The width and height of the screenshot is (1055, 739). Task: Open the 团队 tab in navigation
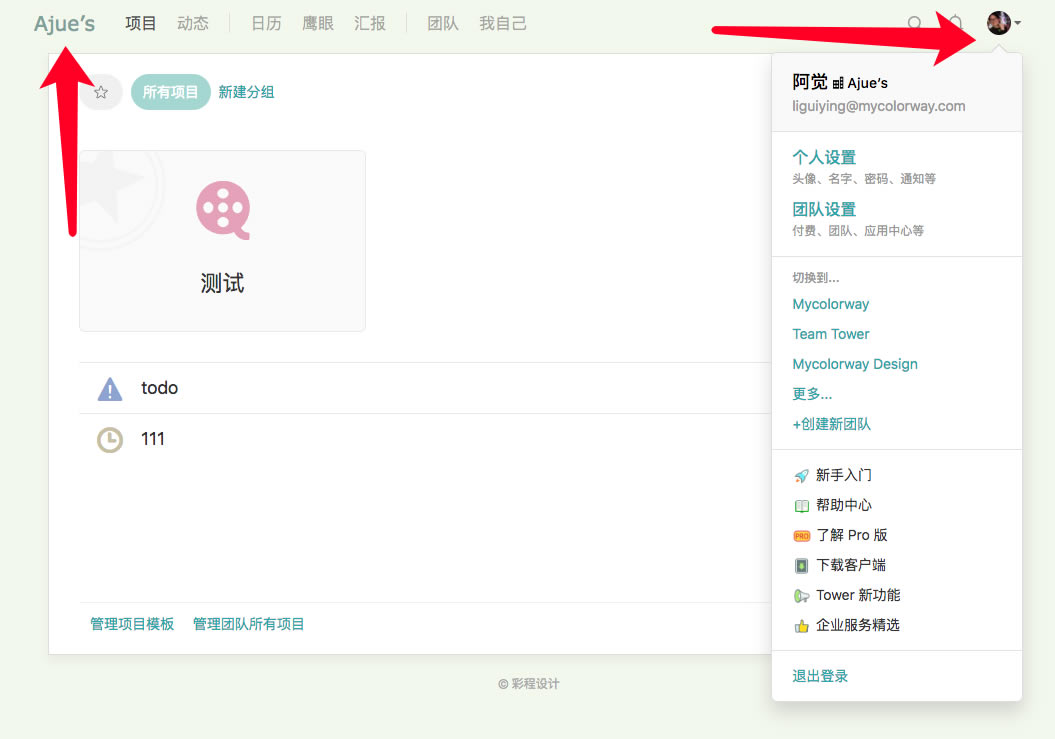tap(443, 23)
